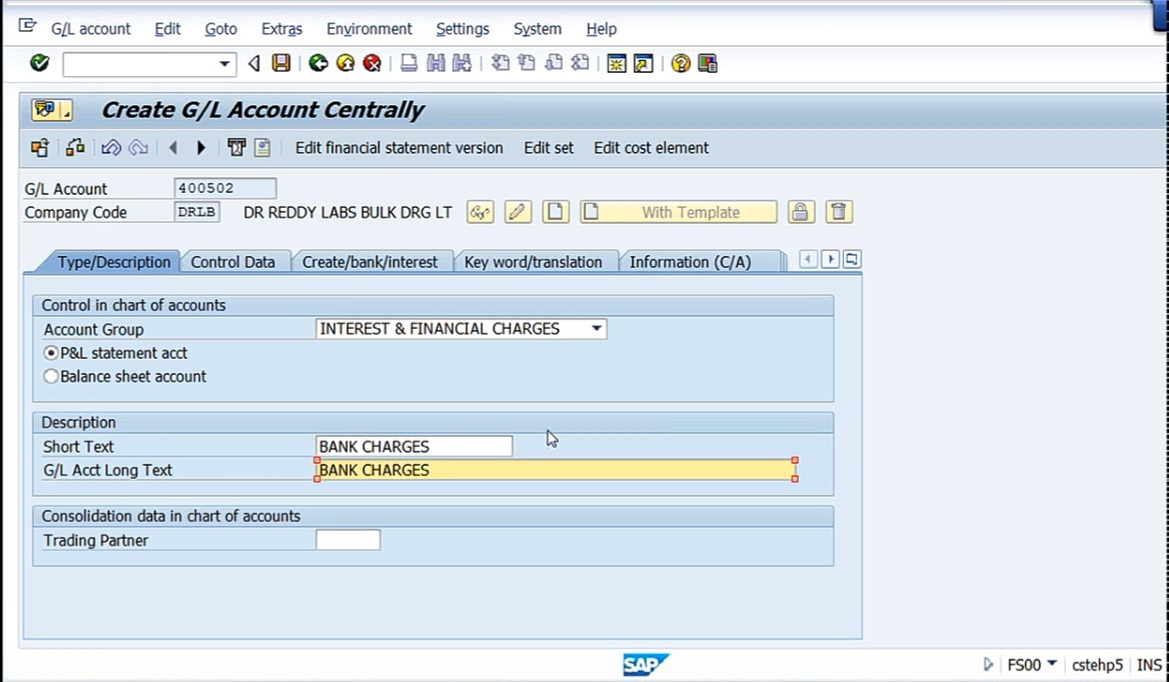Screen dimensions: 1169x682
Task: Go to Next Page icon
Action: coord(554,63)
